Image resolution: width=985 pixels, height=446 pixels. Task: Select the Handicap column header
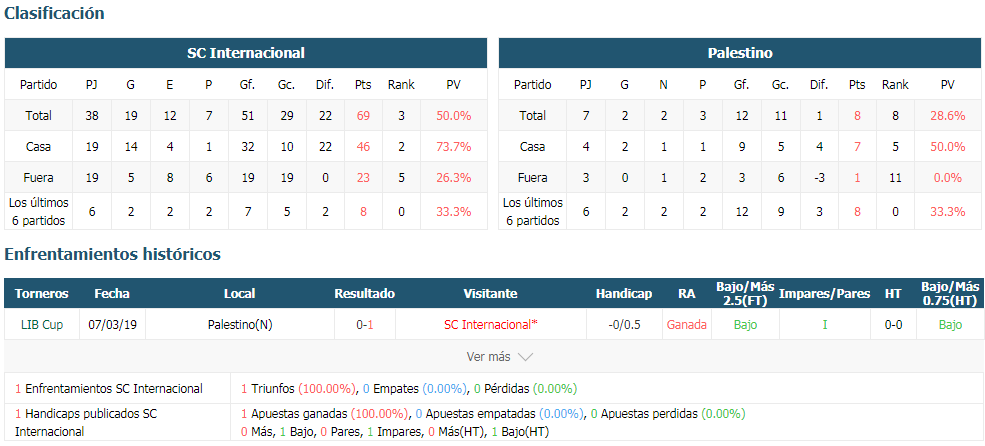coord(624,293)
